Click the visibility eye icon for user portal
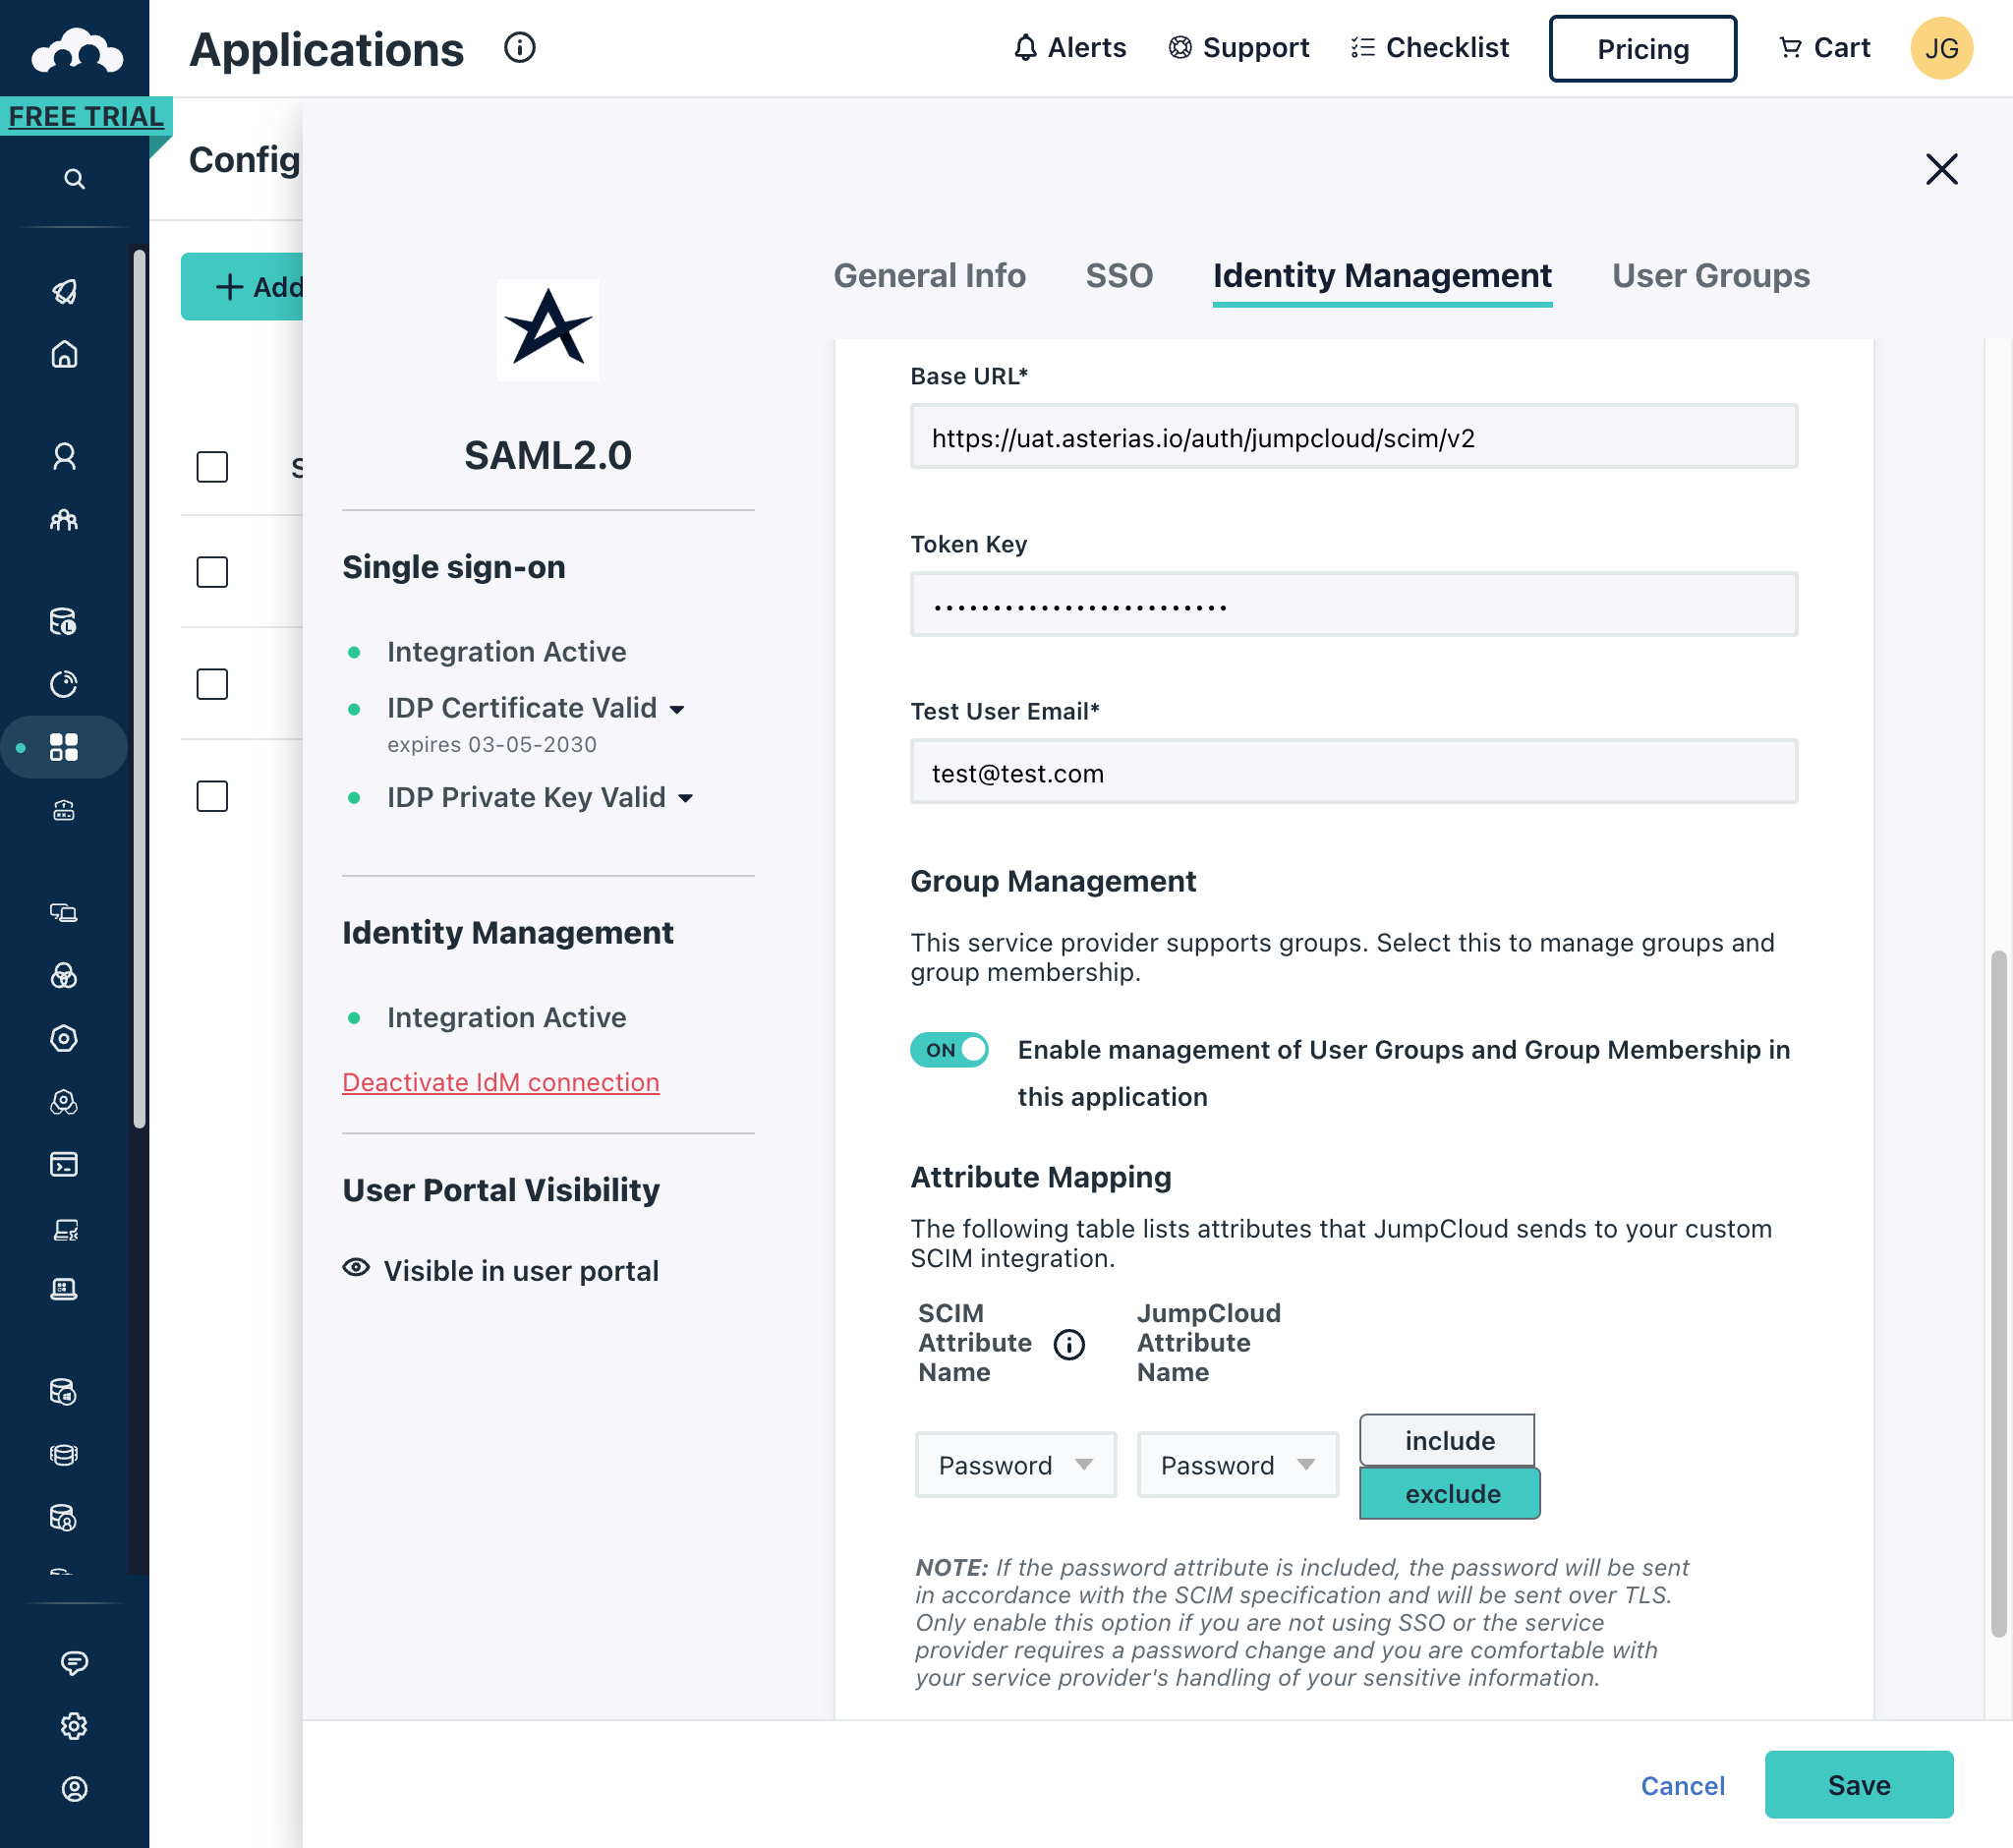The width and height of the screenshot is (2013, 1848). (x=356, y=1268)
